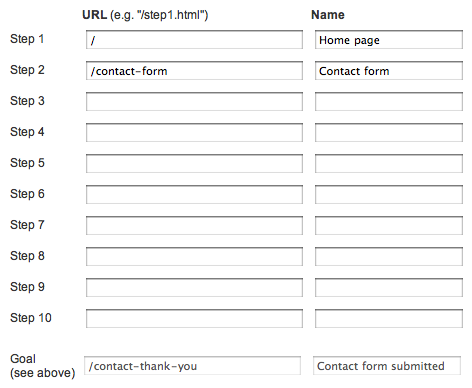Click the Step 7 Name input
The width and height of the screenshot is (472, 388).
click(389, 226)
